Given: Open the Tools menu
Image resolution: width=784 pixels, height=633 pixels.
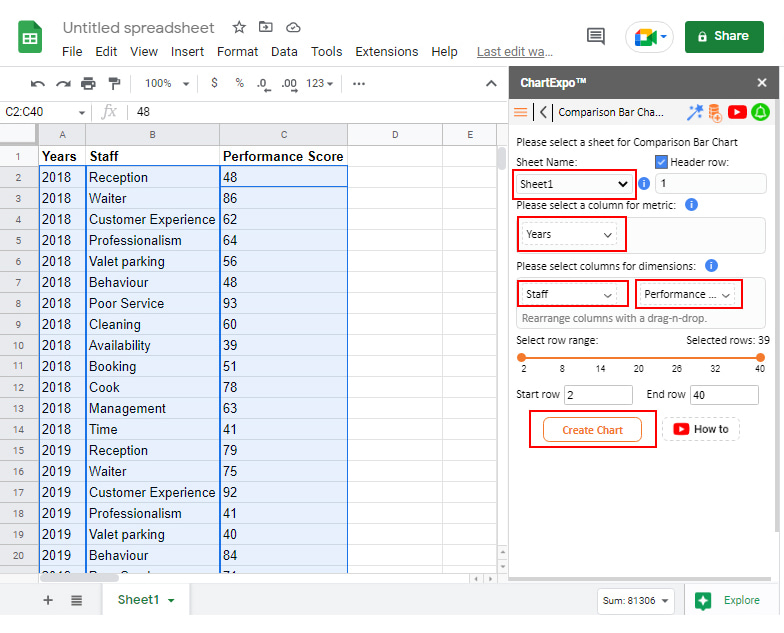Looking at the screenshot, I should point(326,52).
